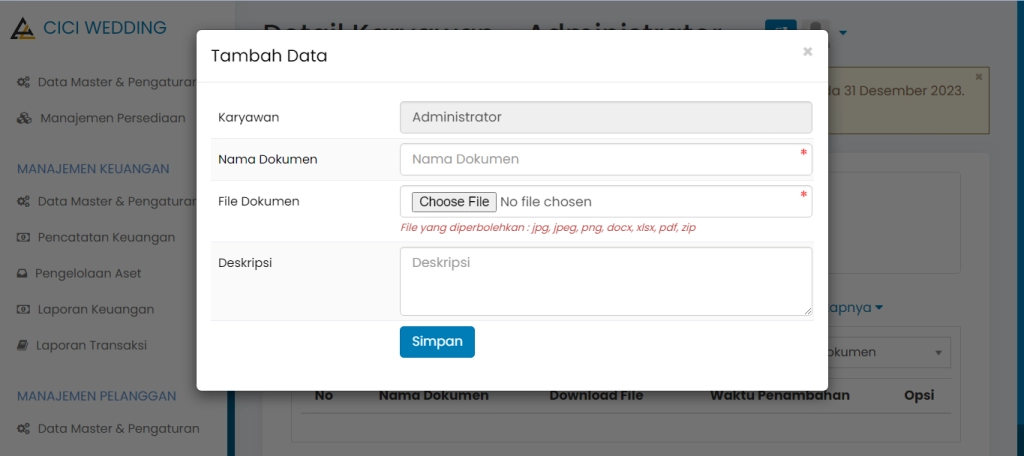This screenshot has height=456, width=1024.
Task: Click the Pencatatan Keuangan money icon
Action: [23, 238]
